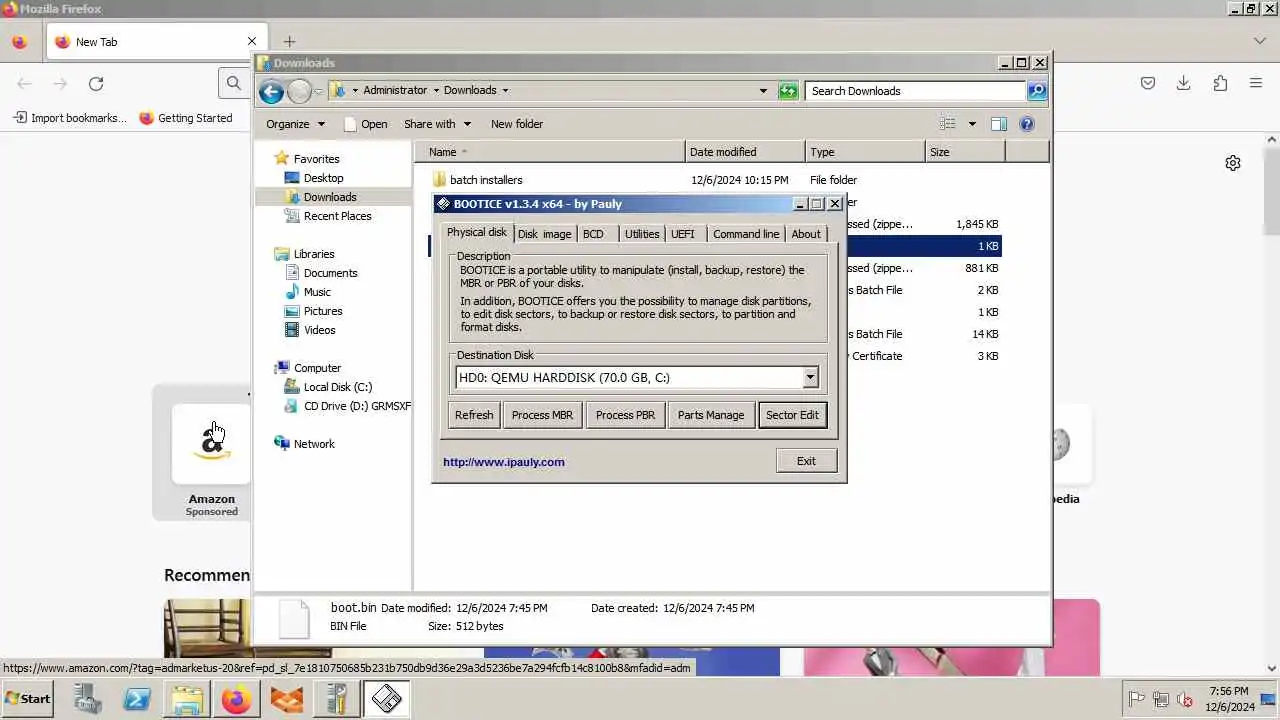The height and width of the screenshot is (720, 1280).
Task: Sort by the Size column header
Action: pyautogui.click(x=965, y=152)
